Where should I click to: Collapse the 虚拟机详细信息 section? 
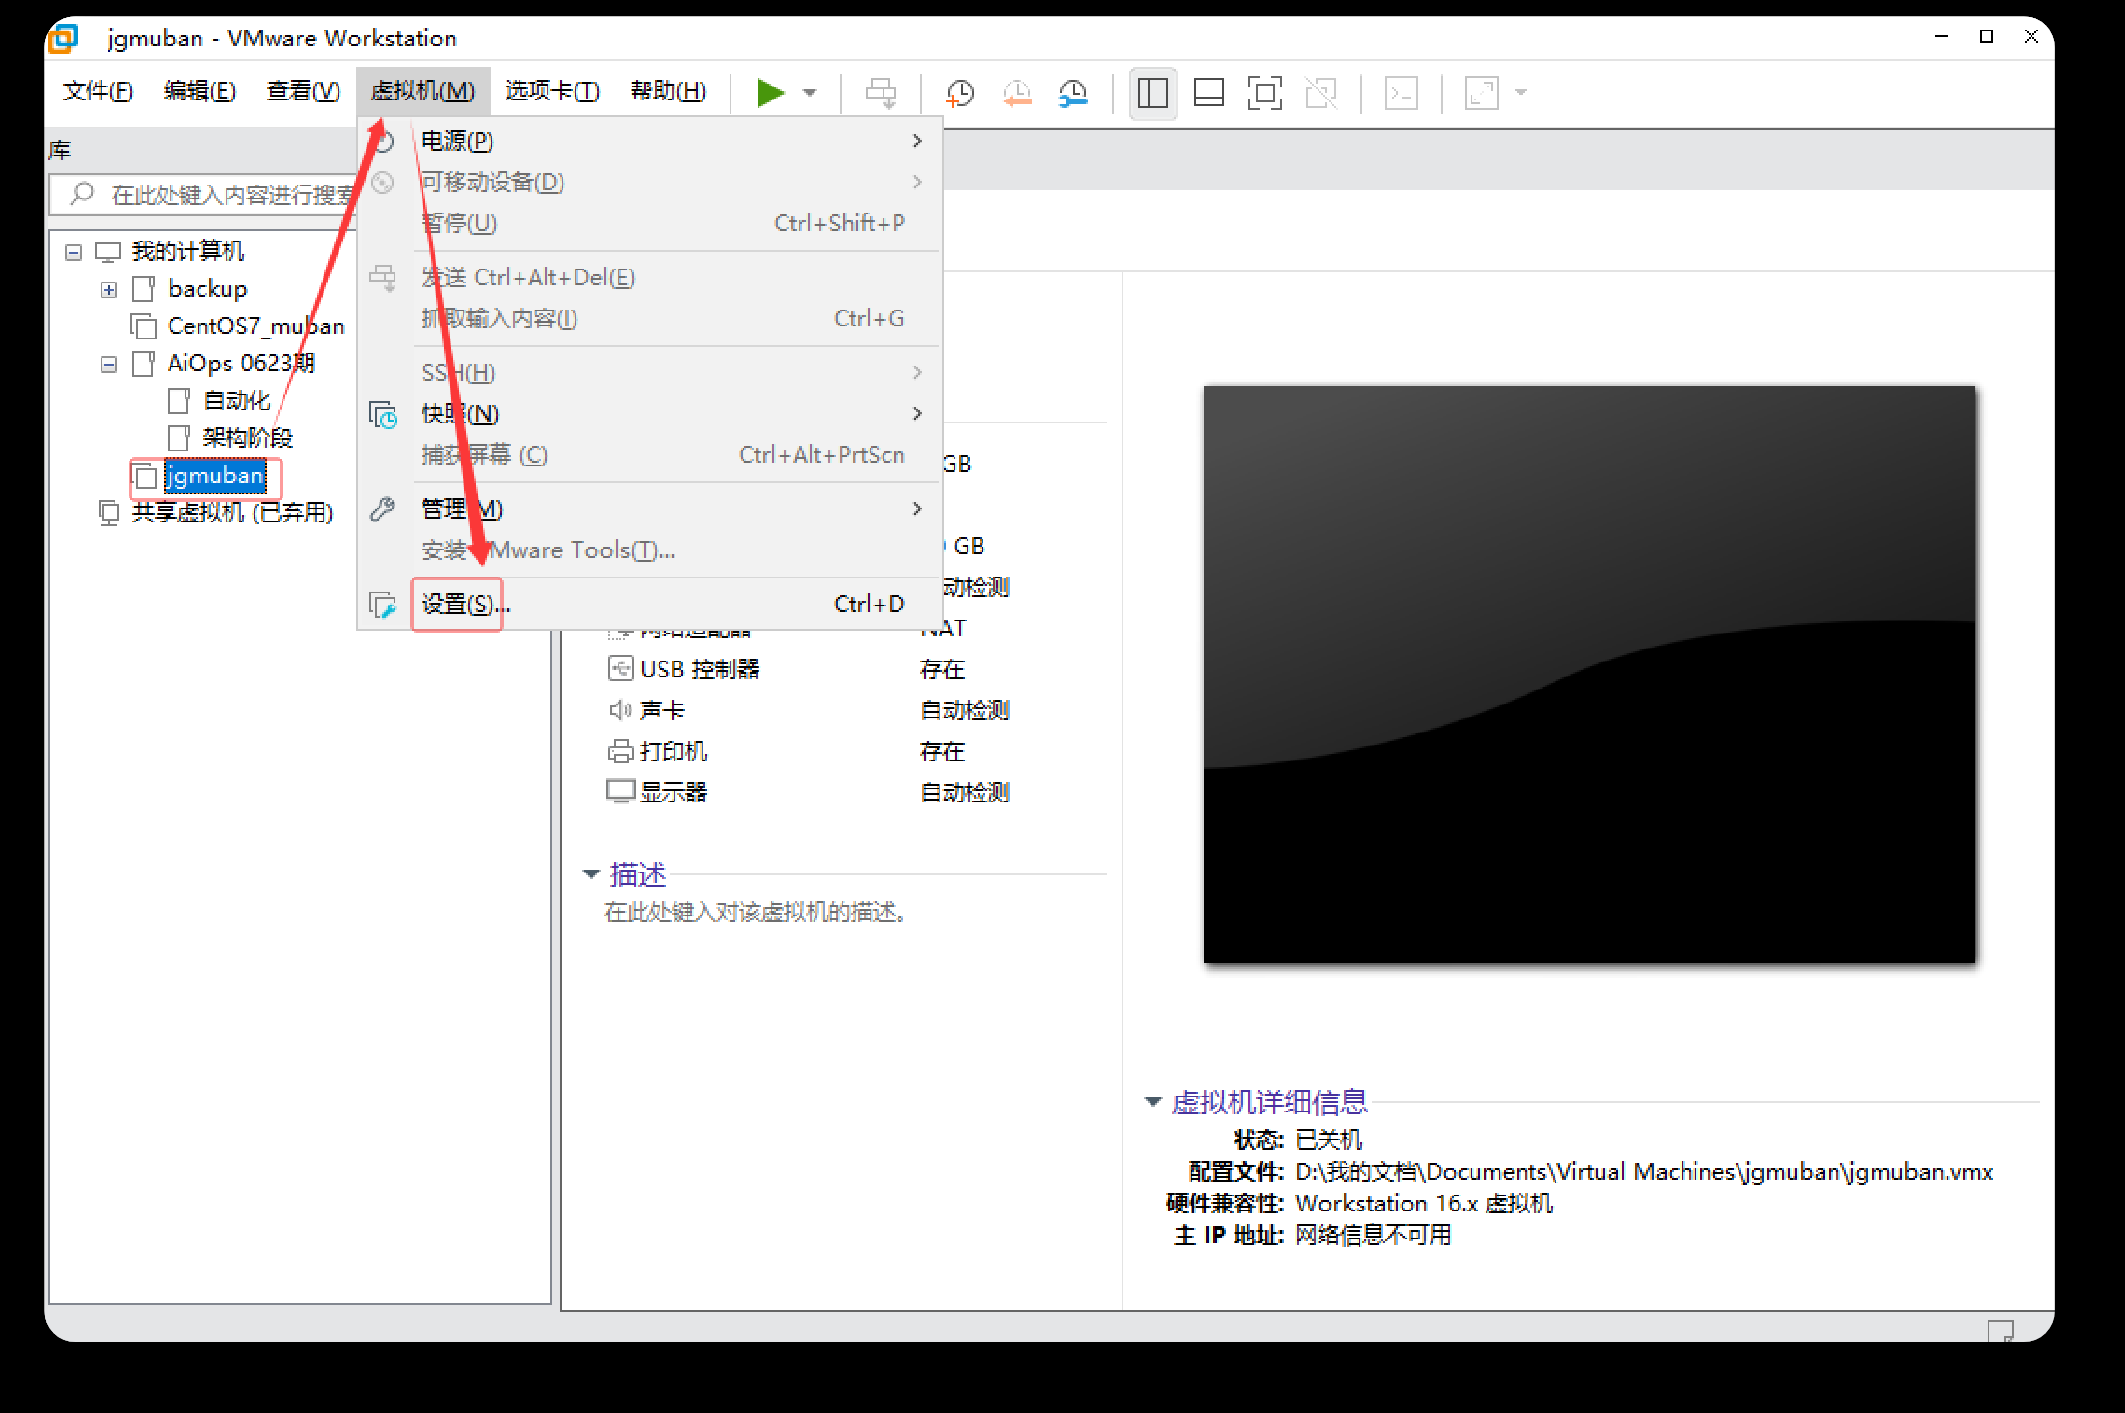pyautogui.click(x=1153, y=1102)
